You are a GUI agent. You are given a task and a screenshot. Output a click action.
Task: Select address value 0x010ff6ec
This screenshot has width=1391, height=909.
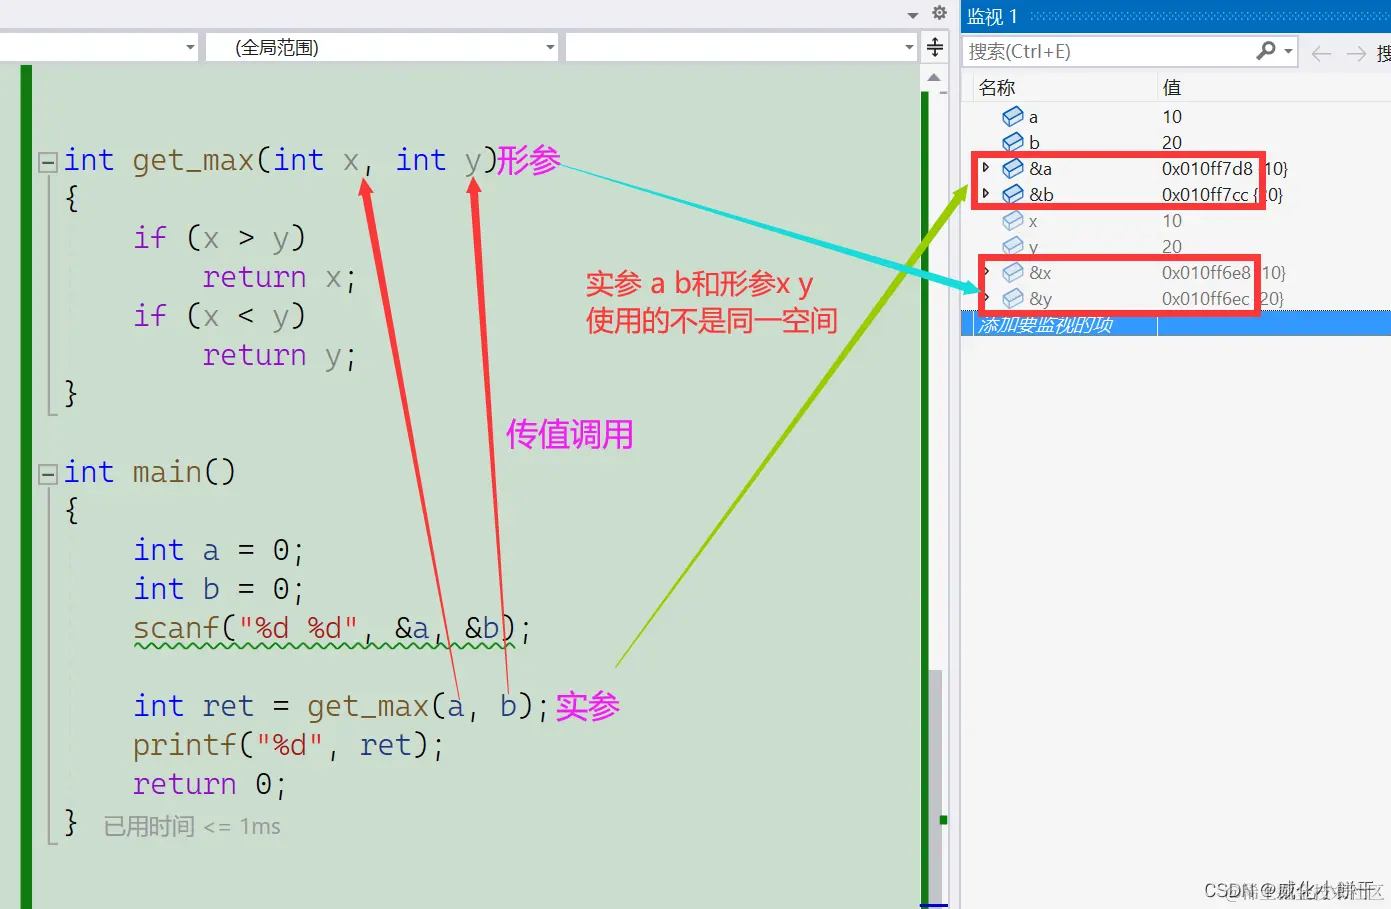1205,298
